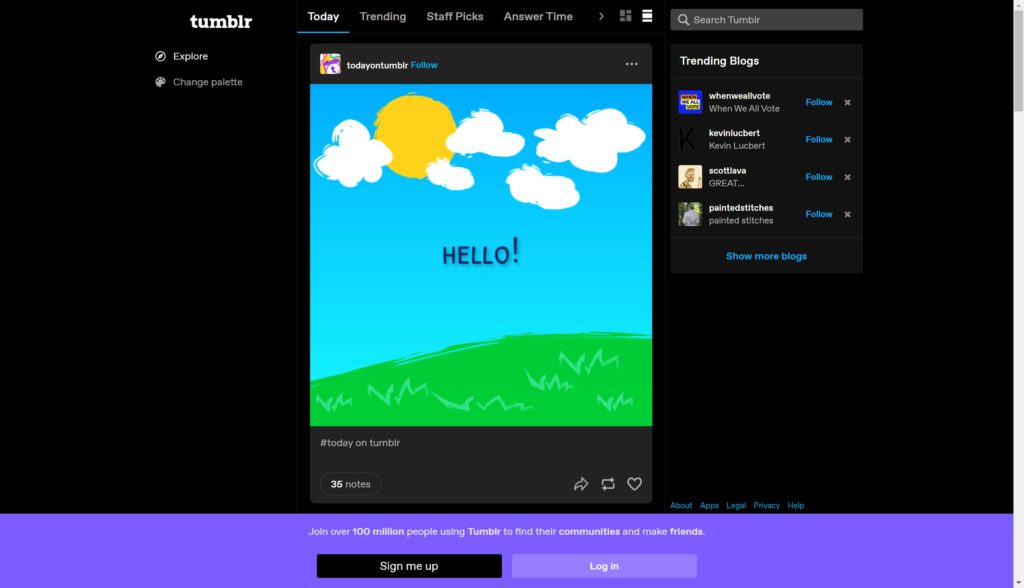Viewport: 1024px width, 588px height.
Task: Like the post with heart icon
Action: click(634, 484)
